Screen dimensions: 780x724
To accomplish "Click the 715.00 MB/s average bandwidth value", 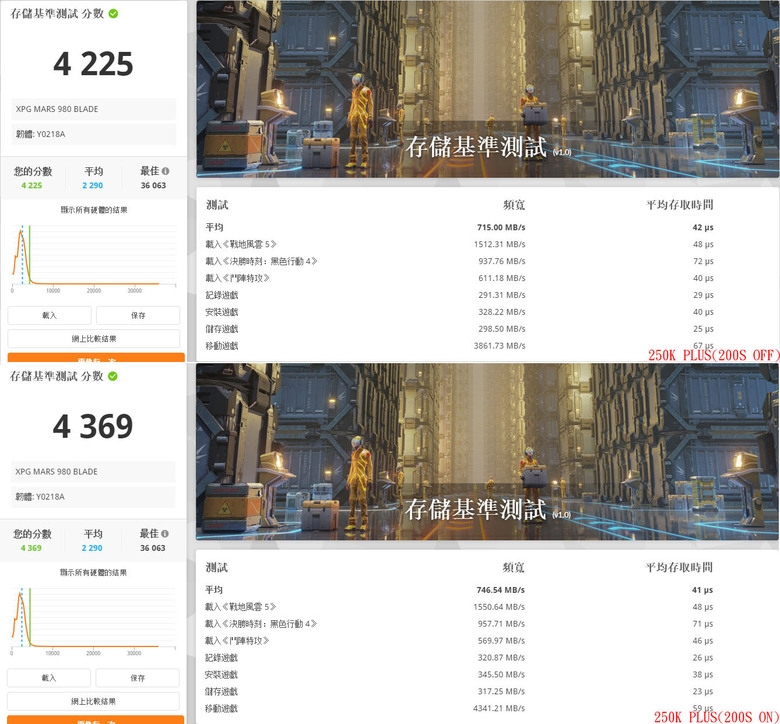I will [x=501, y=227].
